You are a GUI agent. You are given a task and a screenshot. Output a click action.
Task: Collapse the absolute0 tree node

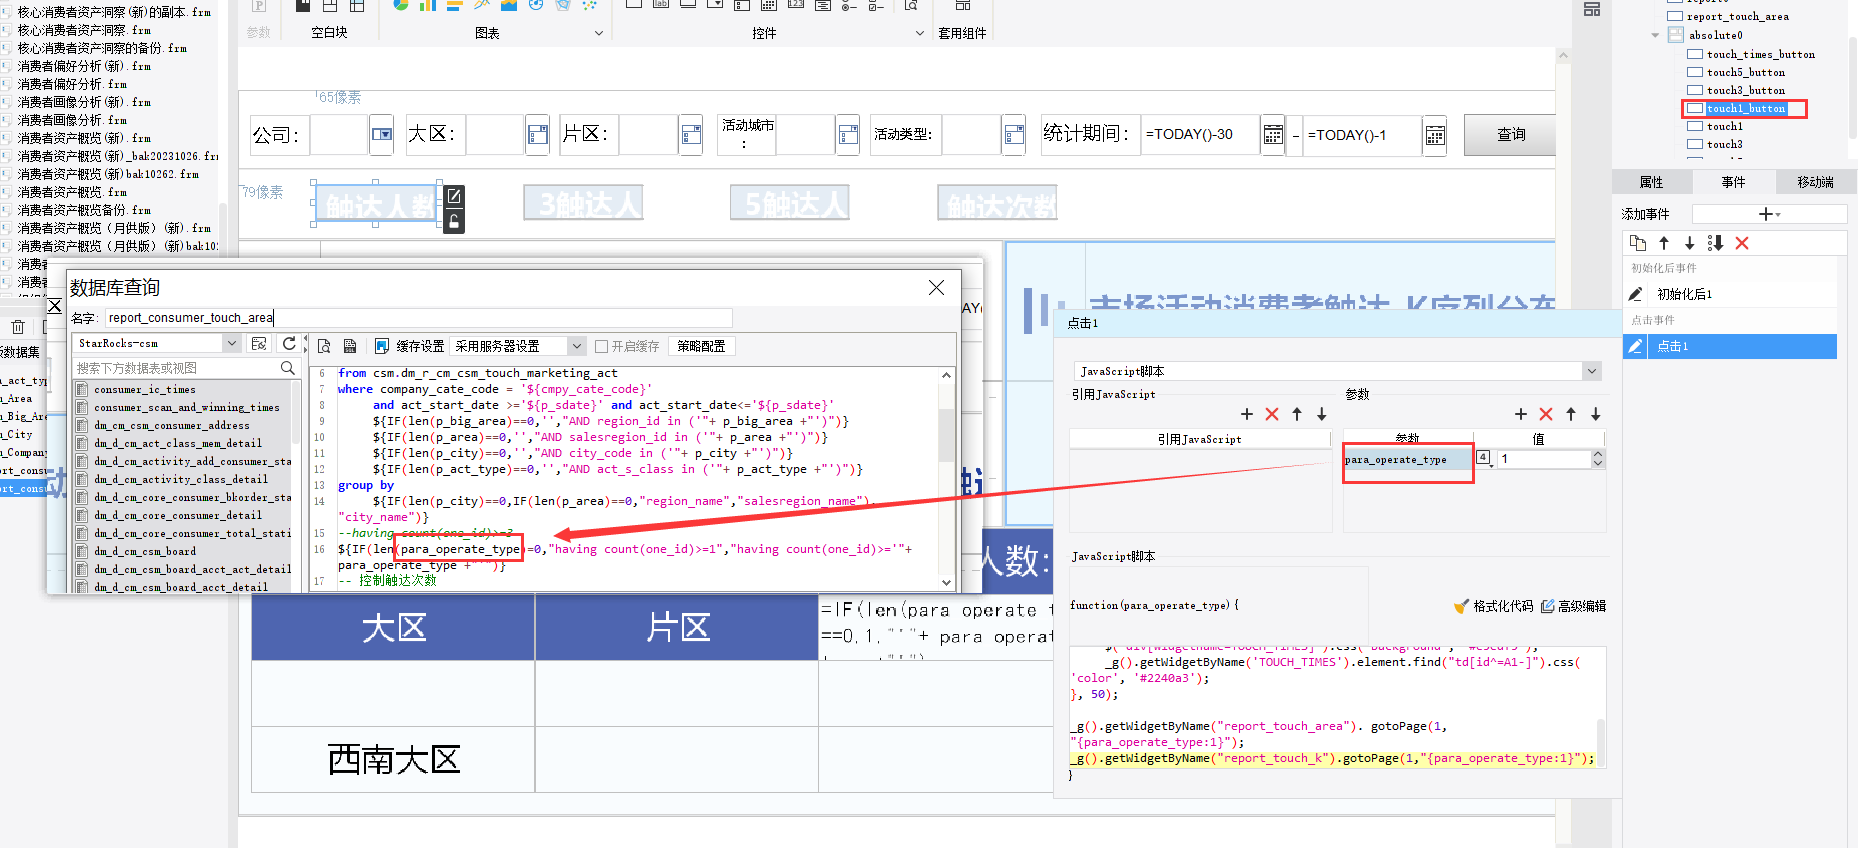1656,35
